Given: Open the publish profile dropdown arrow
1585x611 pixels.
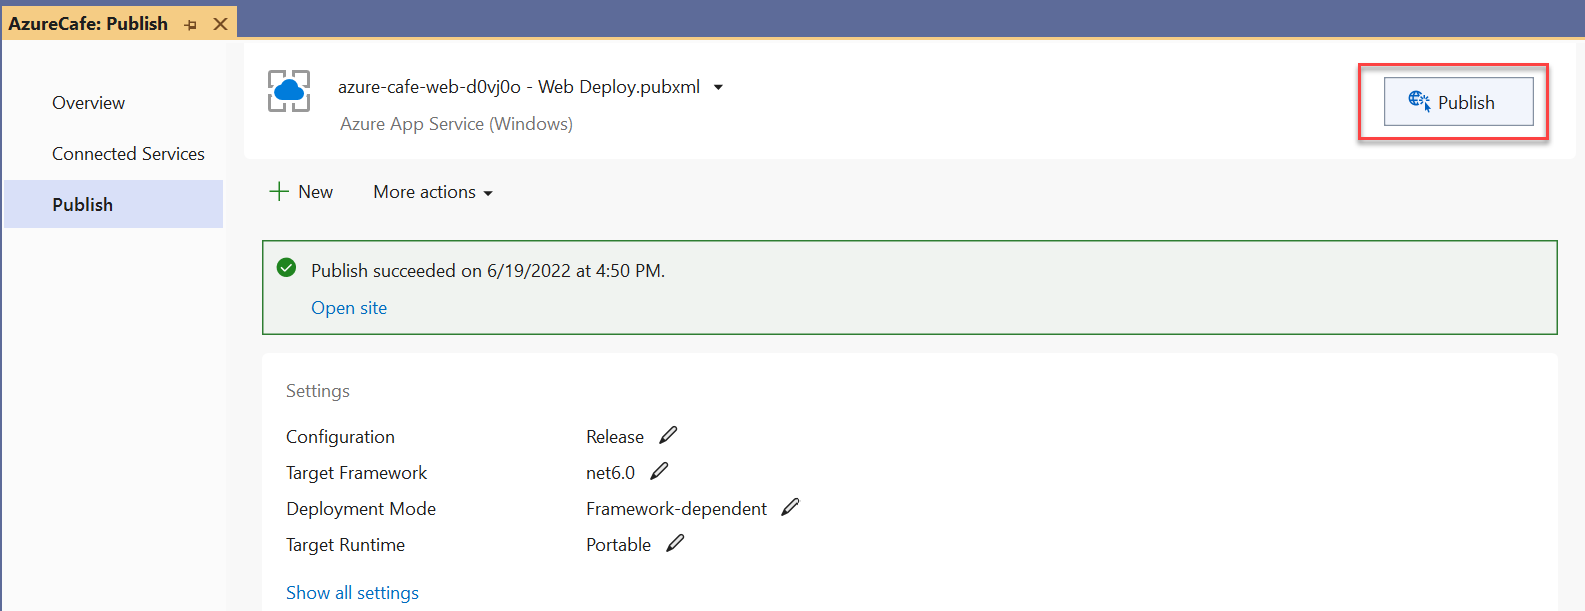Looking at the screenshot, I should coord(718,87).
